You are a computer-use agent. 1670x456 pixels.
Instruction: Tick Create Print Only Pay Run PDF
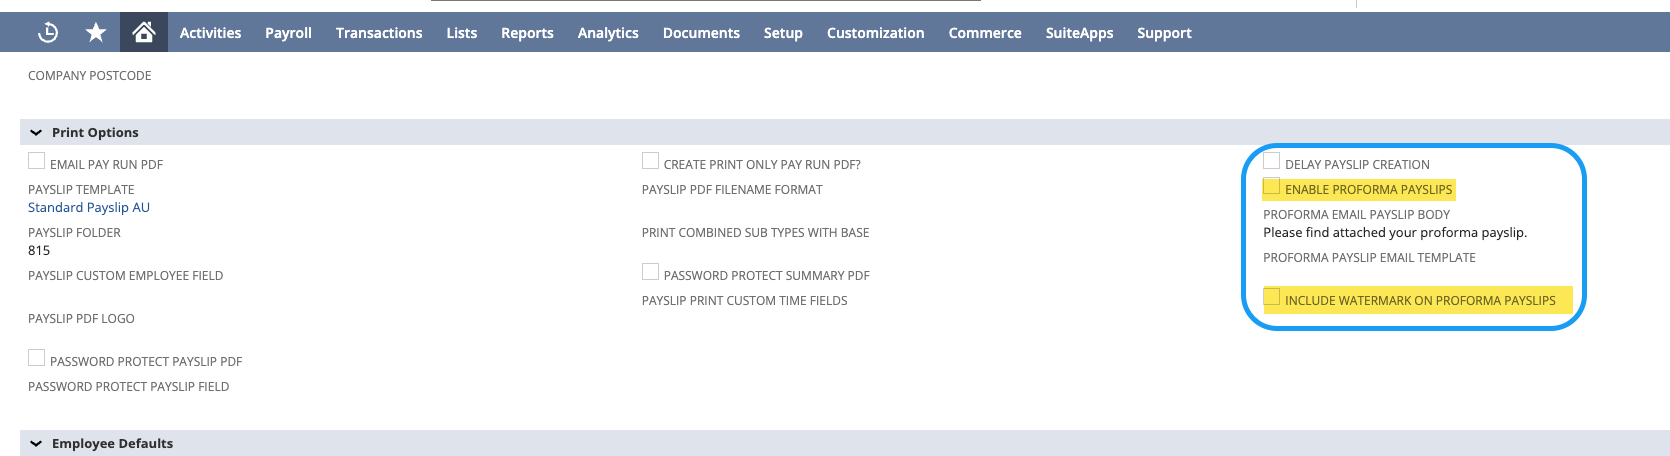point(650,161)
